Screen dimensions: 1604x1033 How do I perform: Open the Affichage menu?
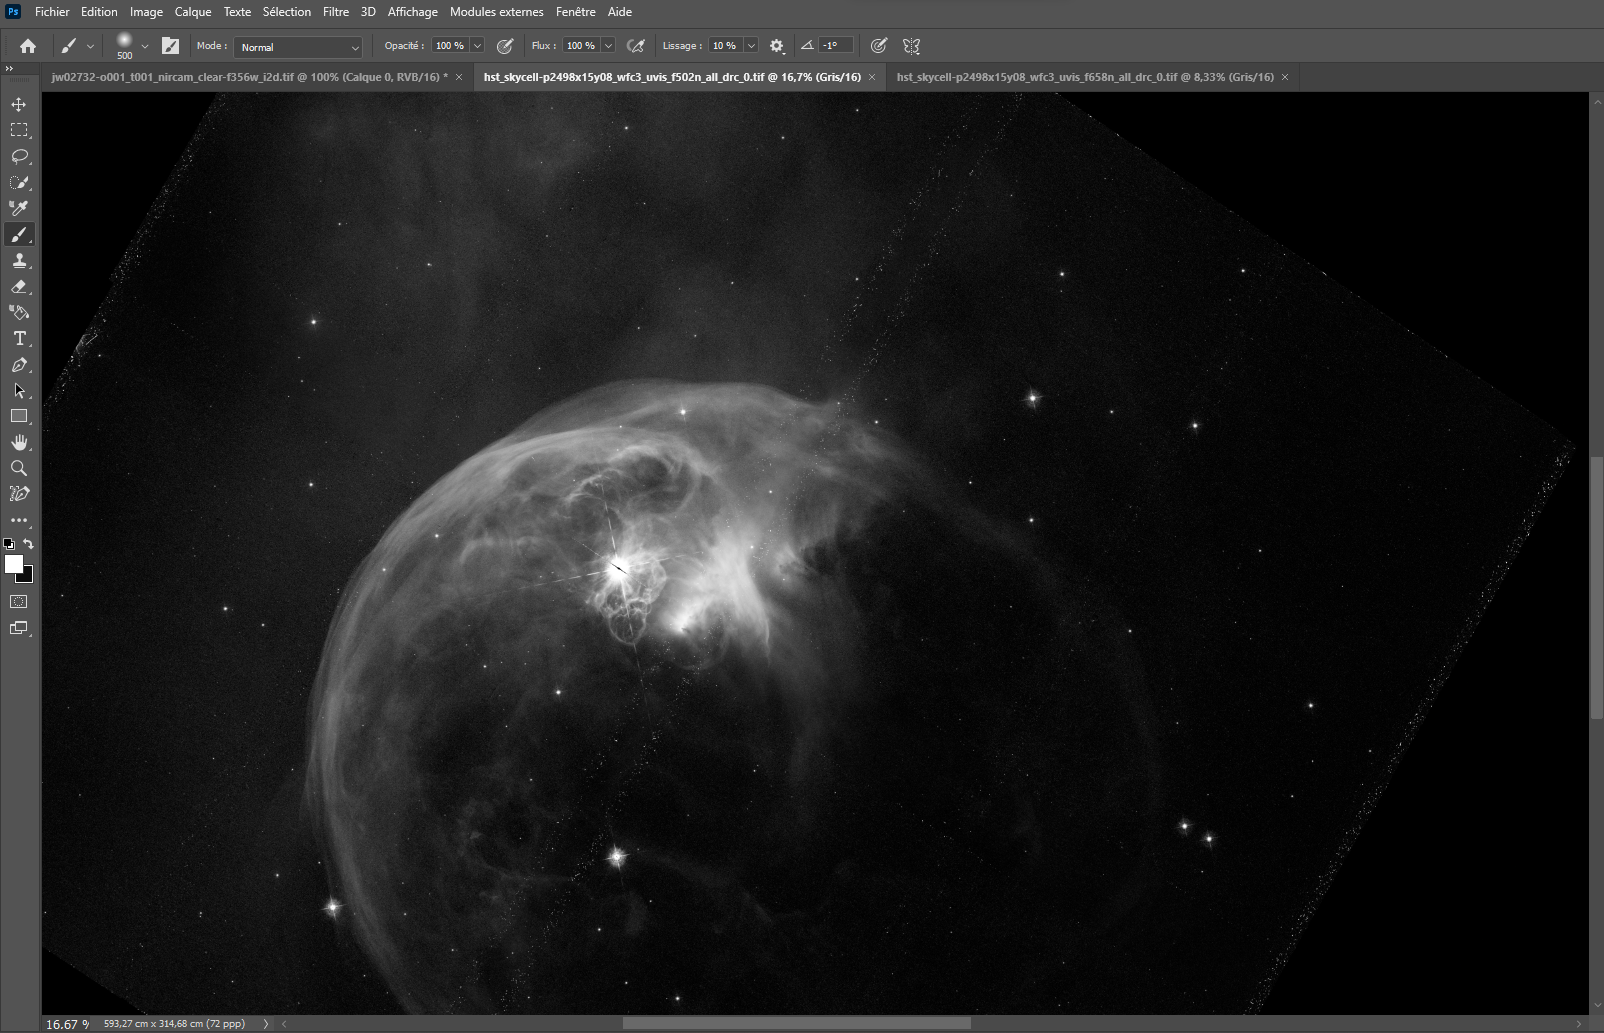coord(413,12)
